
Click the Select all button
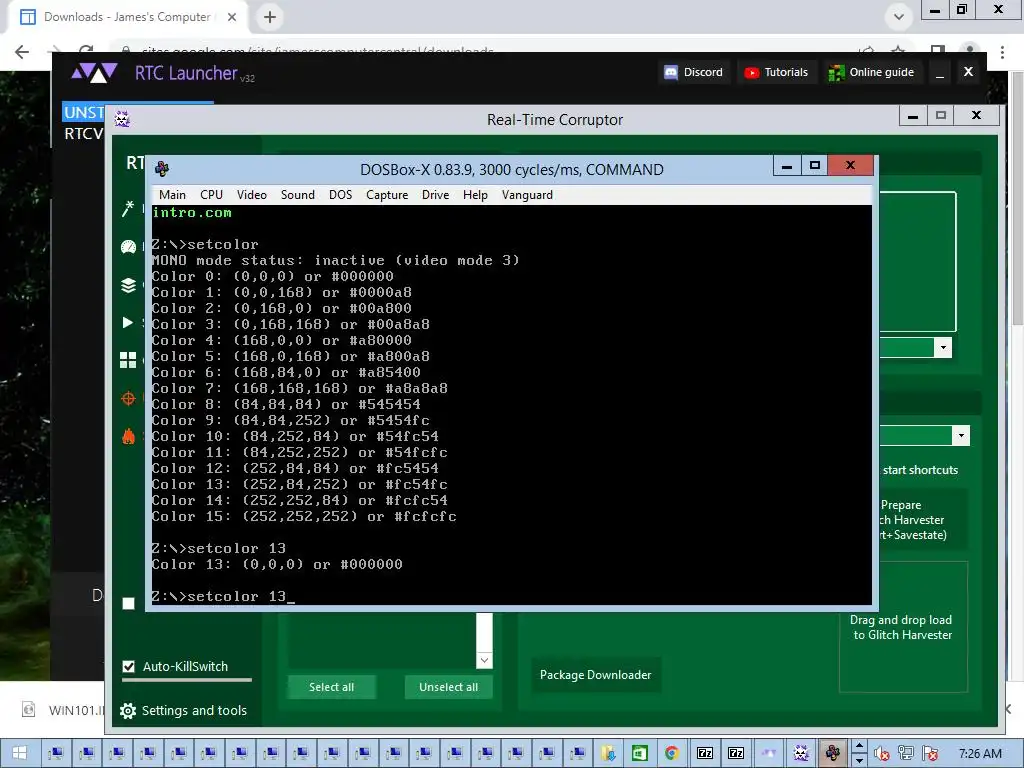(332, 687)
